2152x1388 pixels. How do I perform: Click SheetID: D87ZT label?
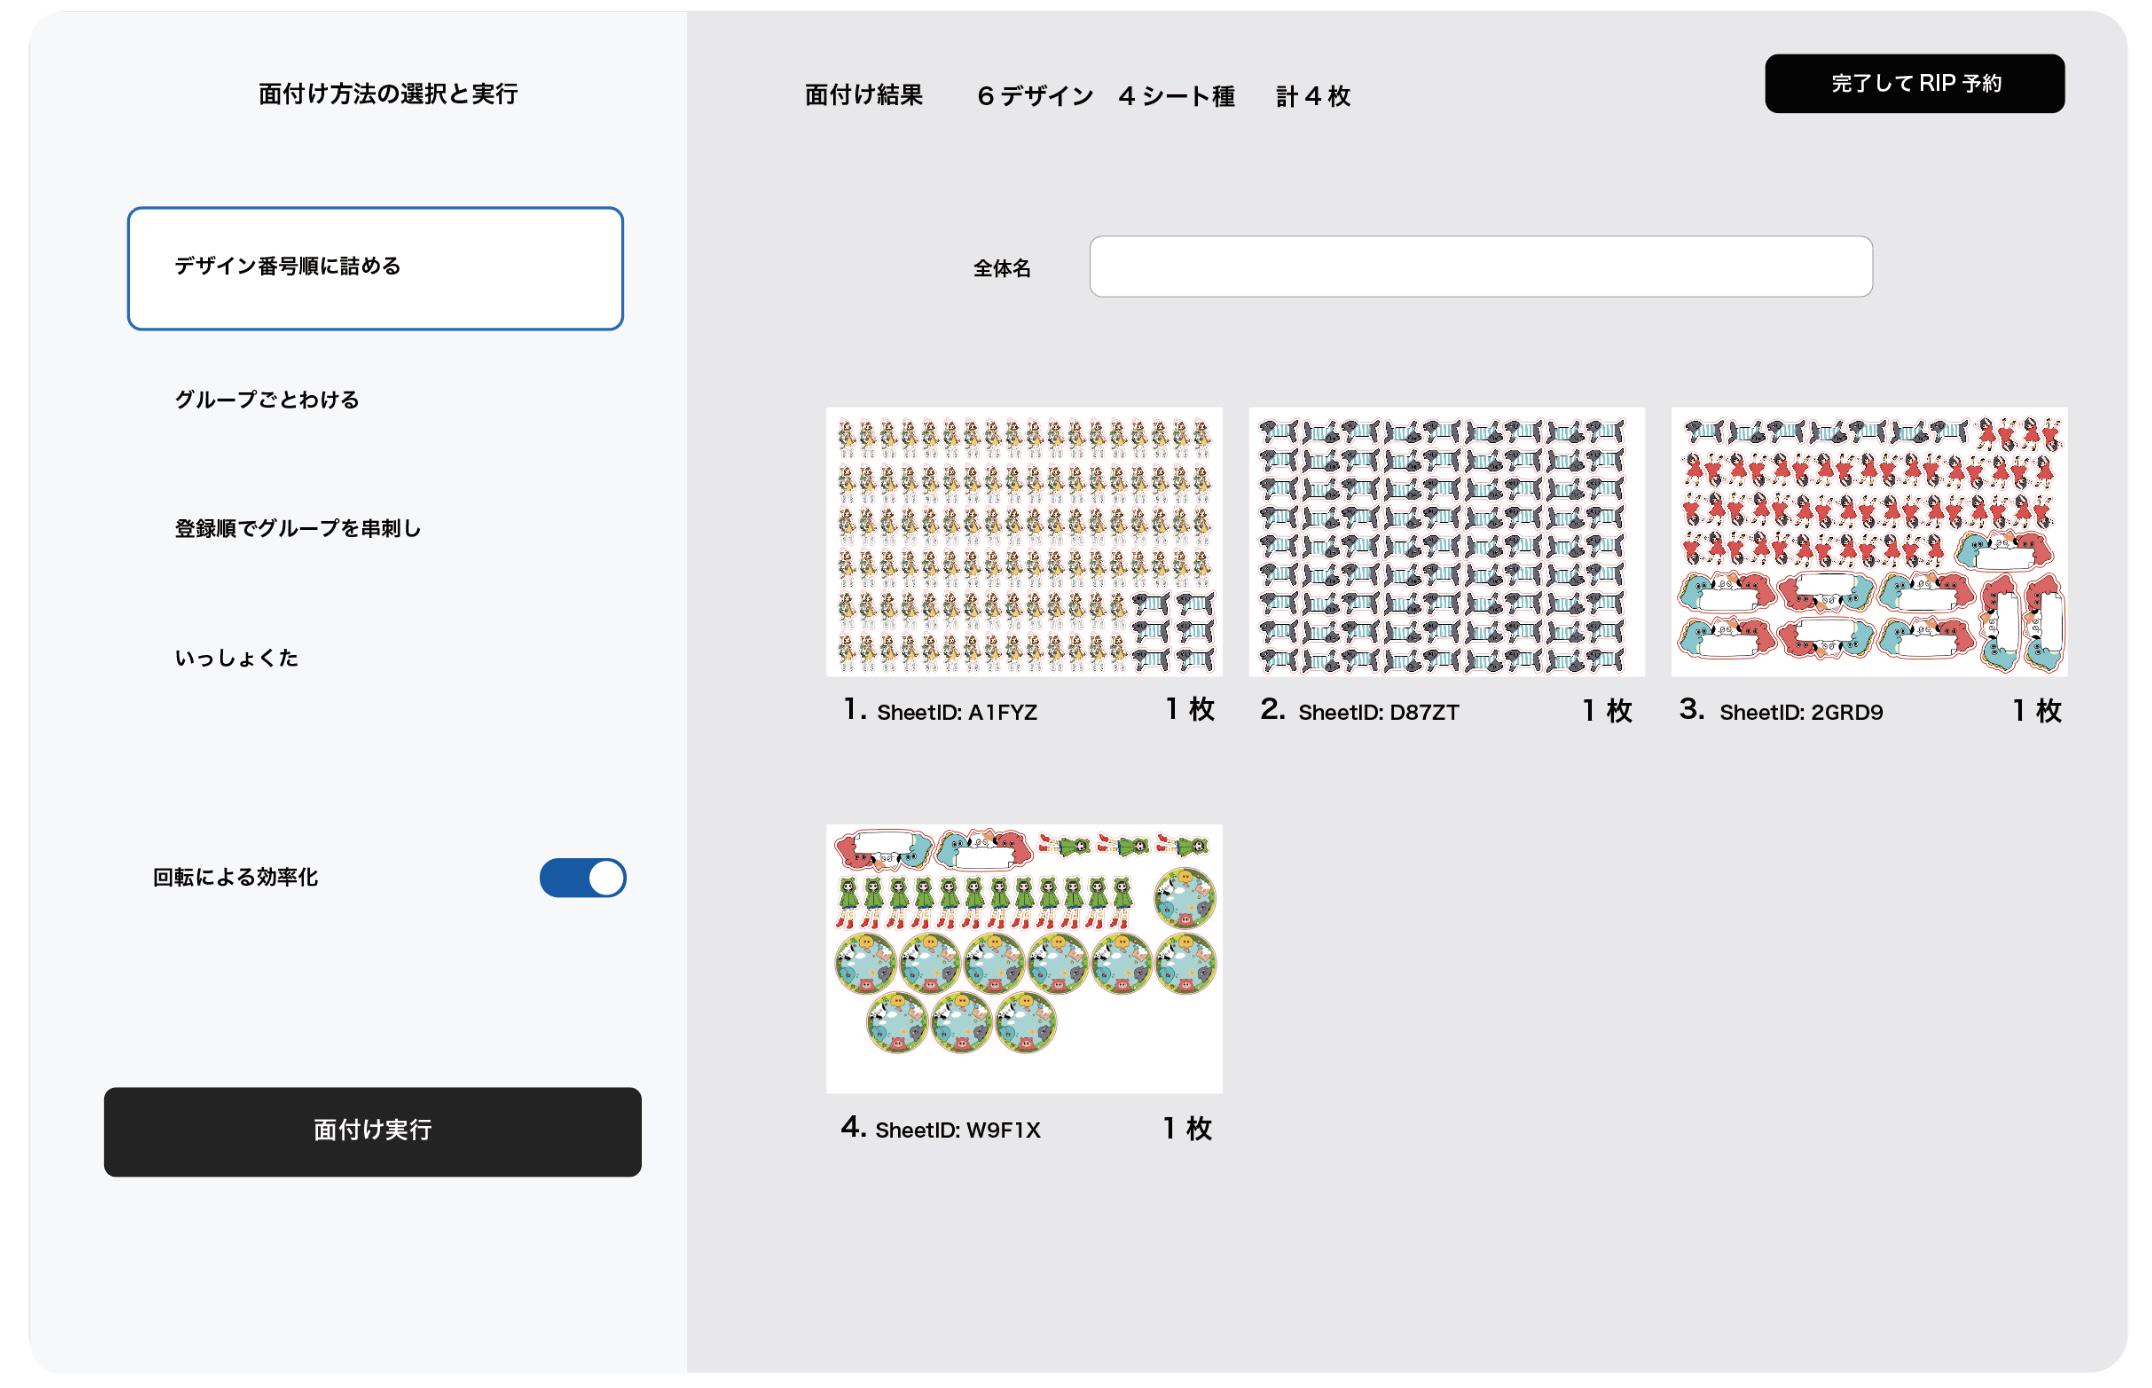tap(1376, 712)
